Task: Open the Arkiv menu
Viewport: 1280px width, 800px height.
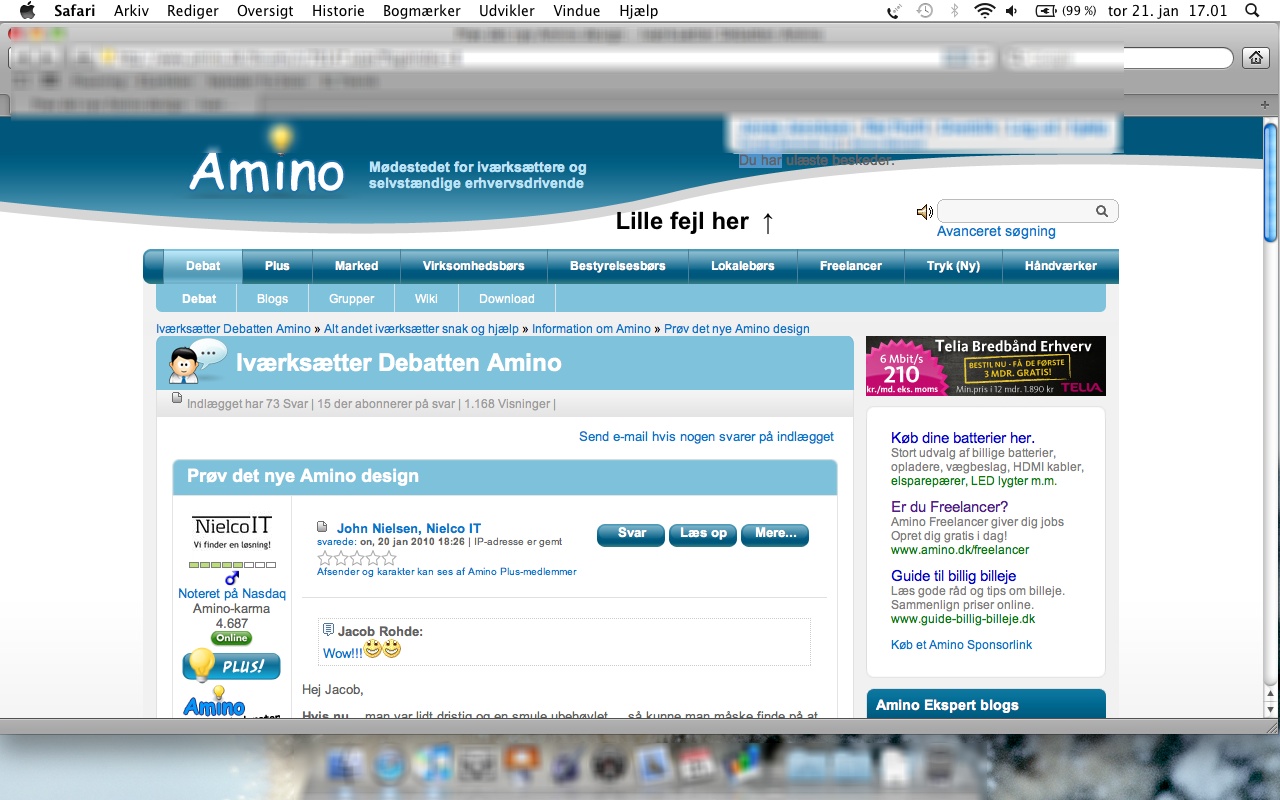Action: pyautogui.click(x=132, y=11)
